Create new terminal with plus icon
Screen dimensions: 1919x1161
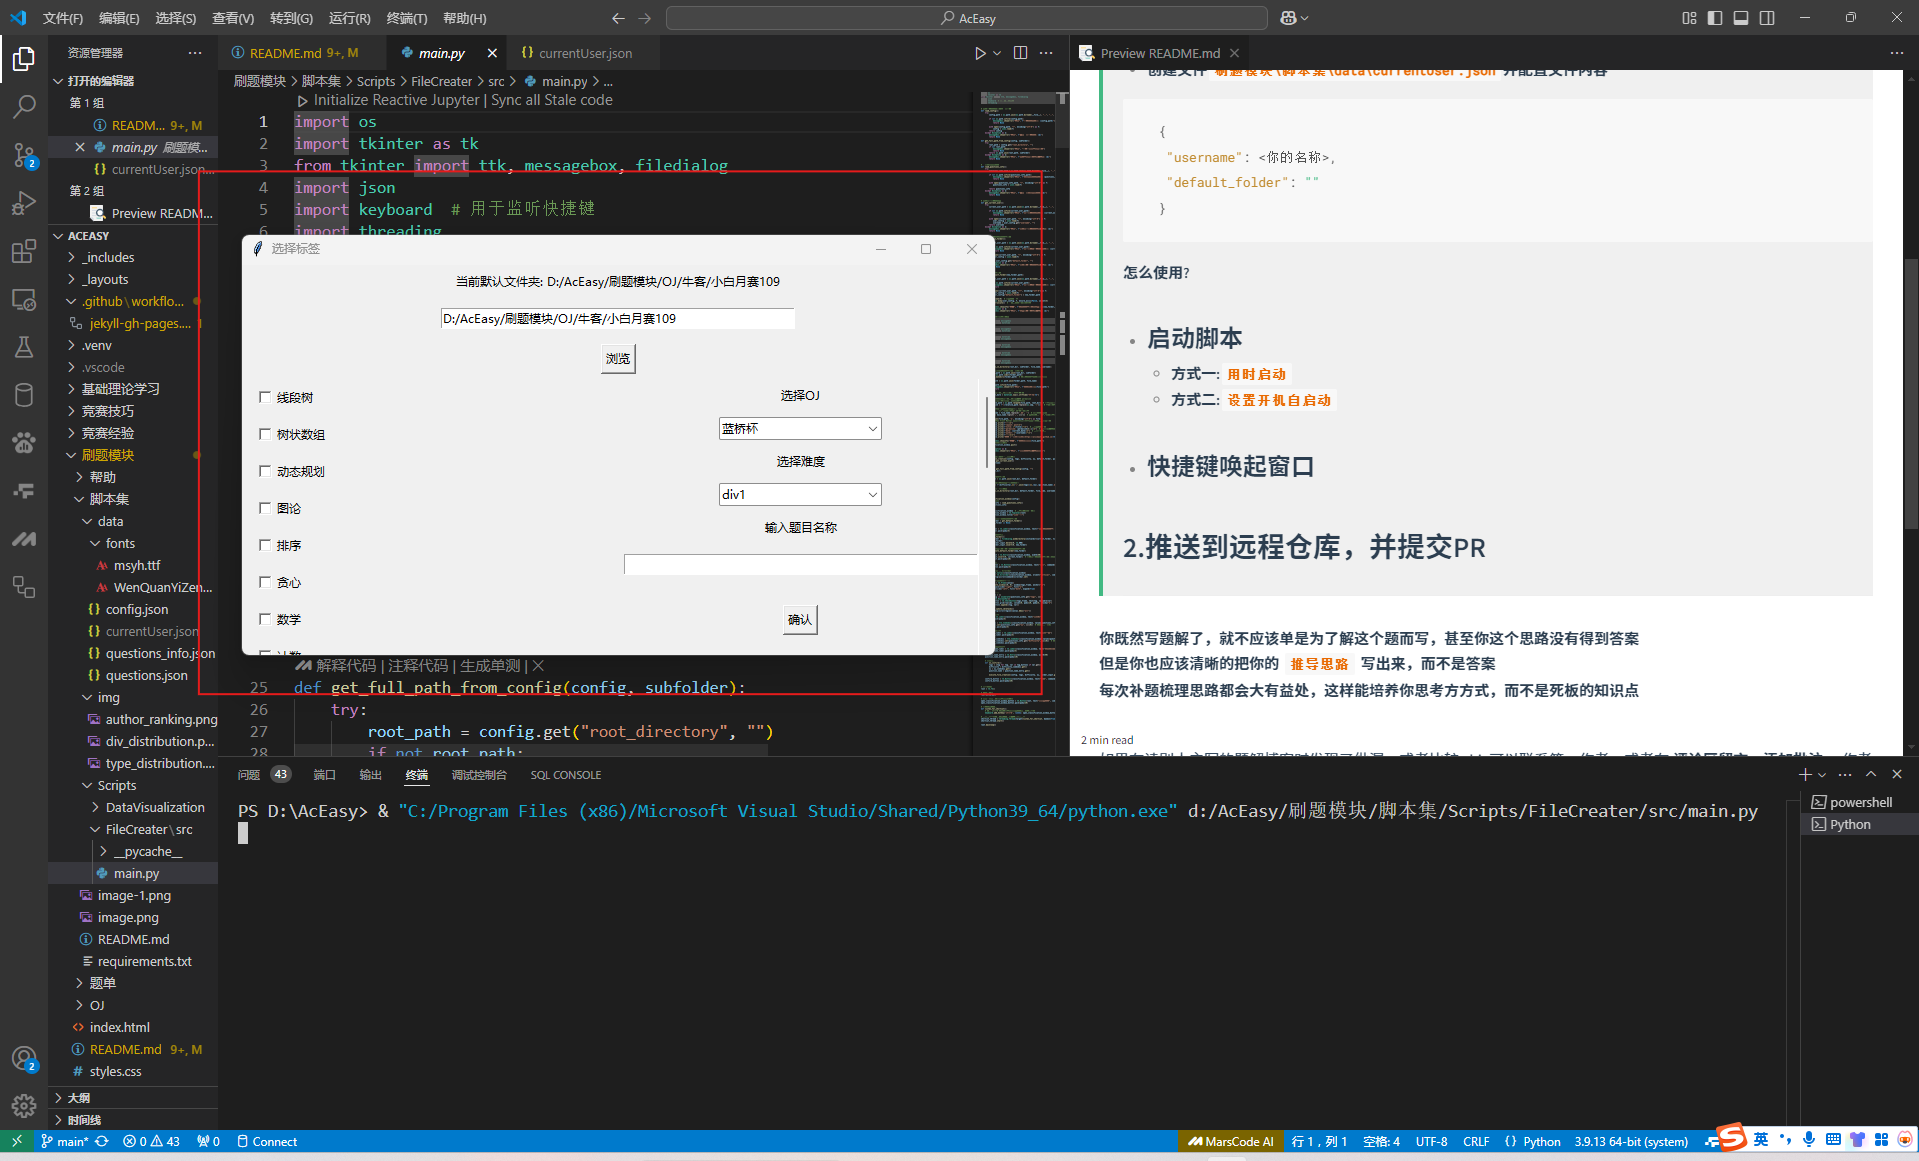click(x=1805, y=775)
